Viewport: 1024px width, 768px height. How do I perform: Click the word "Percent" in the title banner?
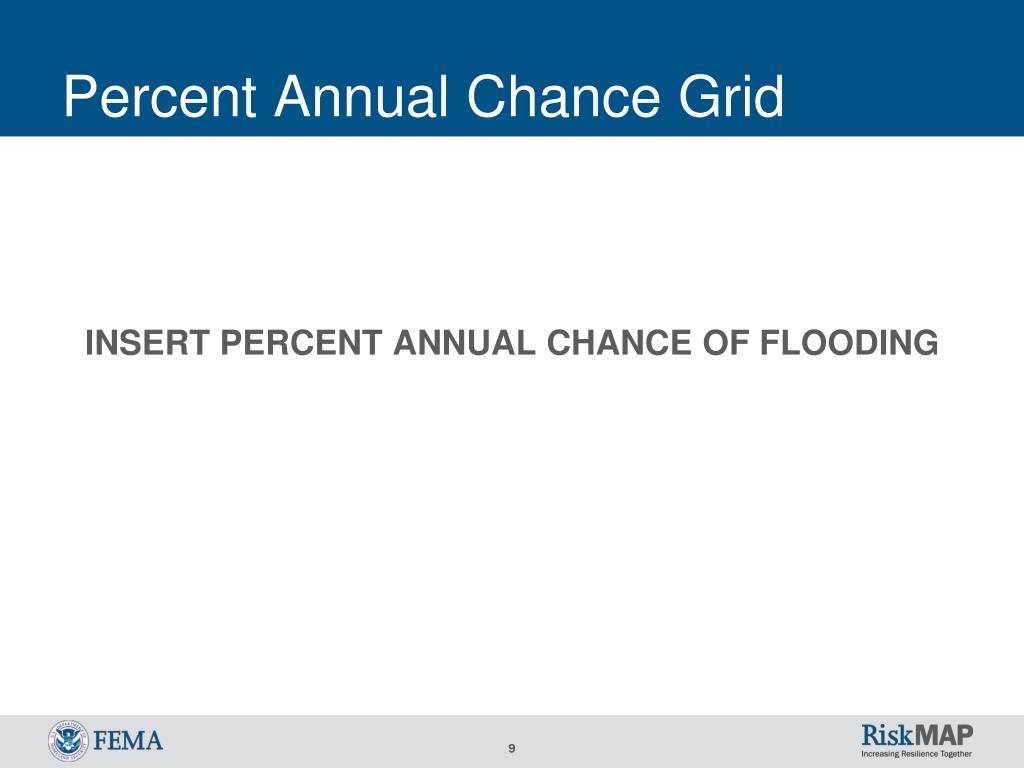click(x=160, y=97)
